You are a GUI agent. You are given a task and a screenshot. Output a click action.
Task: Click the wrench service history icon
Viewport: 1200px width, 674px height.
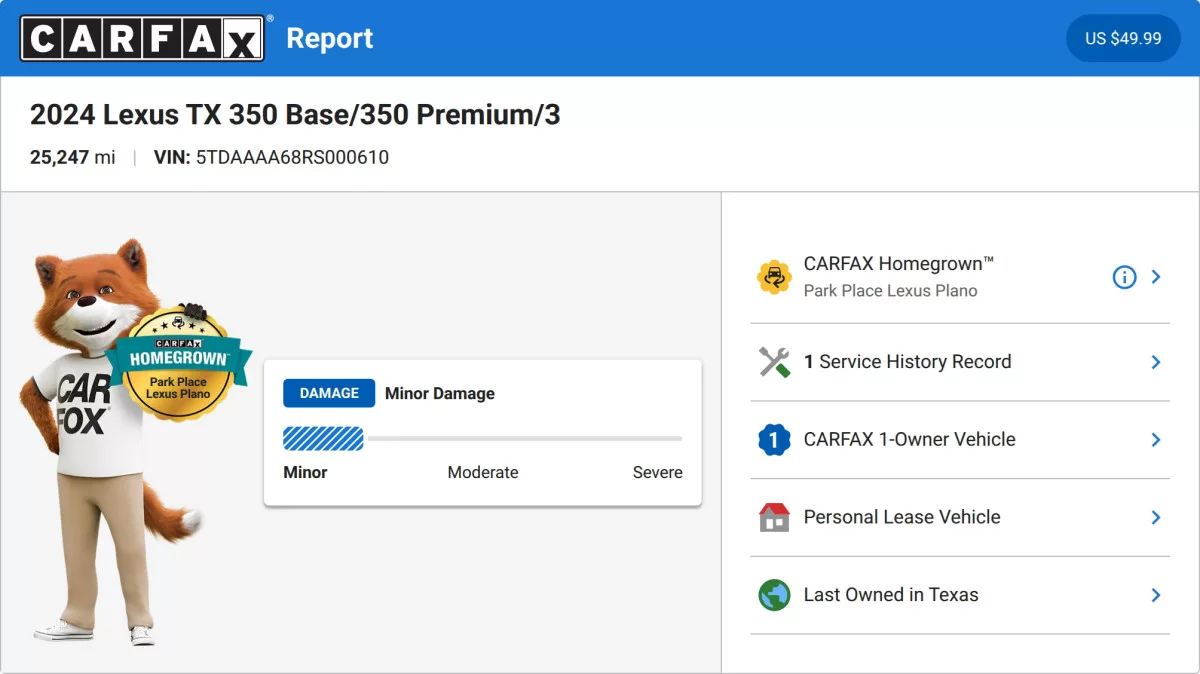pos(774,362)
